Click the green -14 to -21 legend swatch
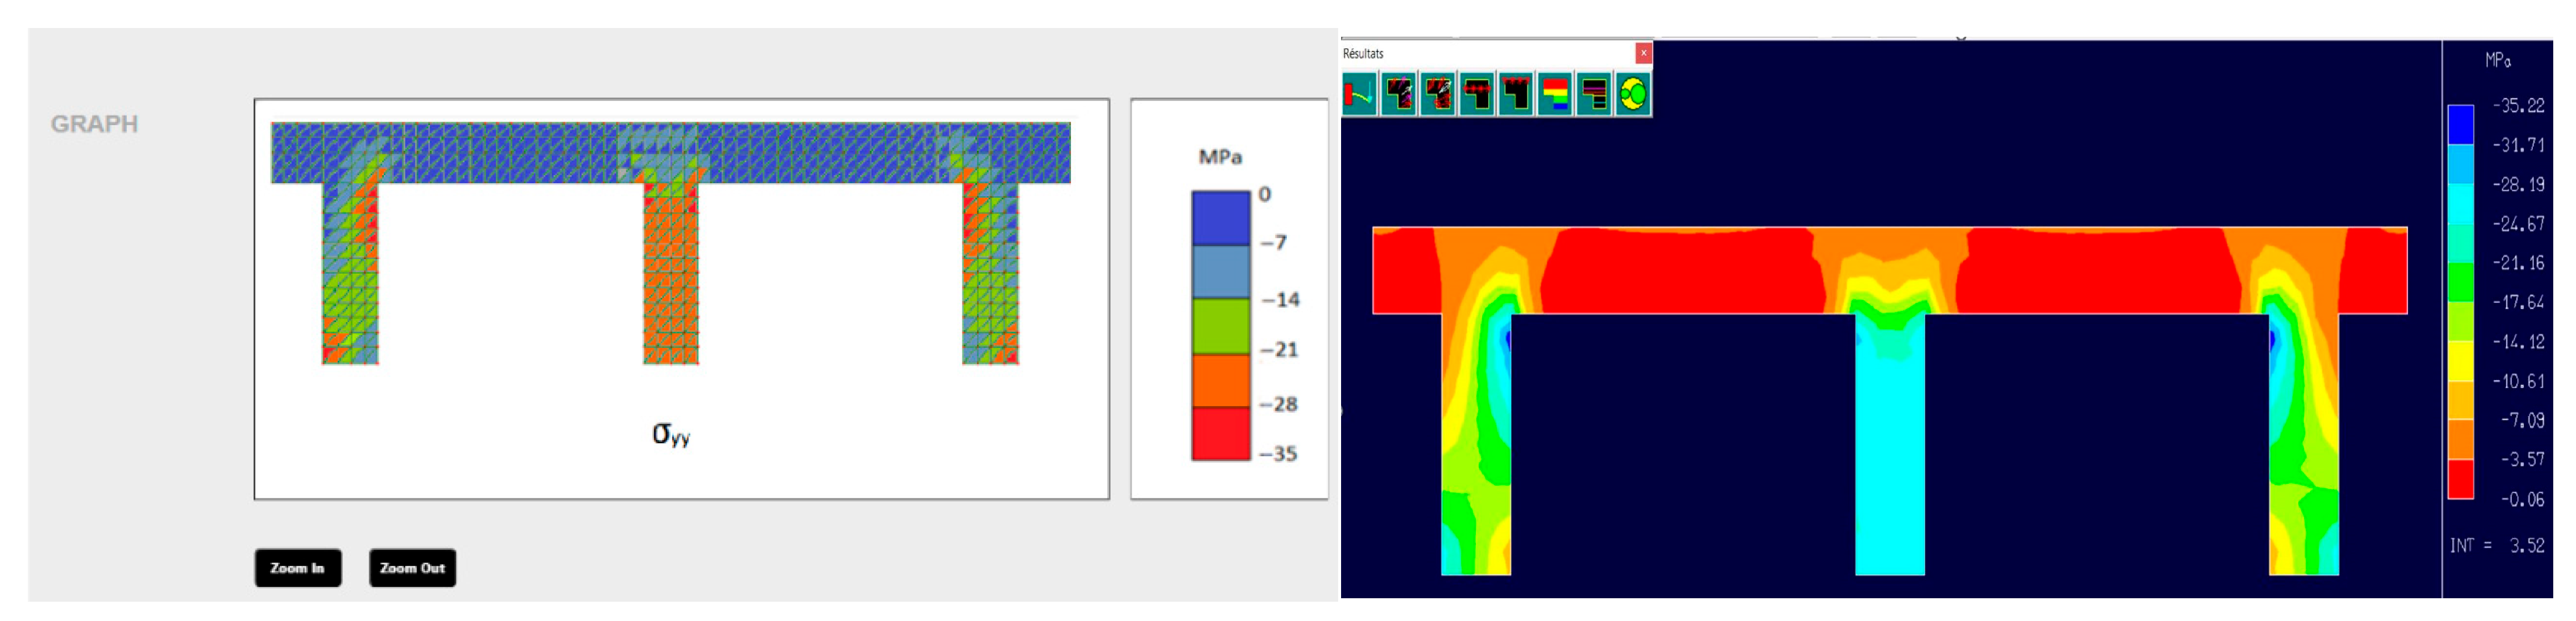Screen dimensions: 2576x621 1220,325
